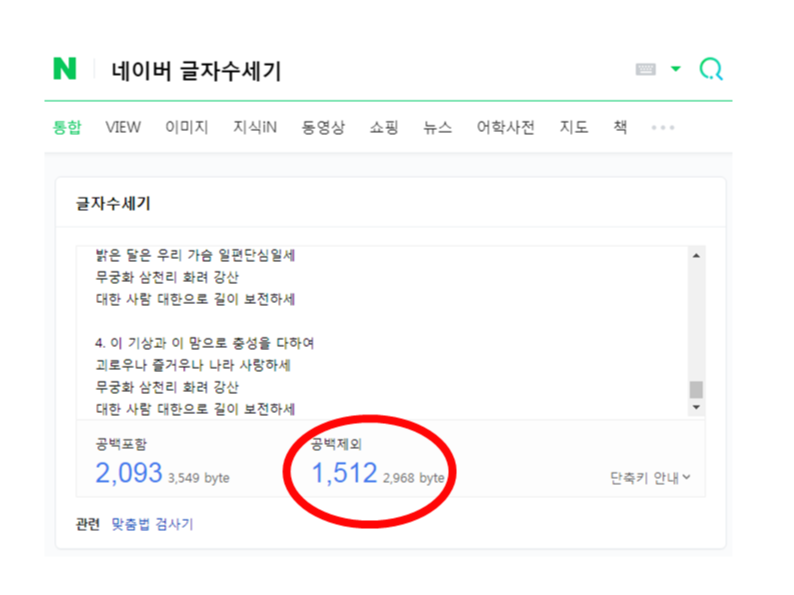Image resolution: width=794 pixels, height=595 pixels.
Task: Click the 공백제외 label
Action: (x=336, y=444)
